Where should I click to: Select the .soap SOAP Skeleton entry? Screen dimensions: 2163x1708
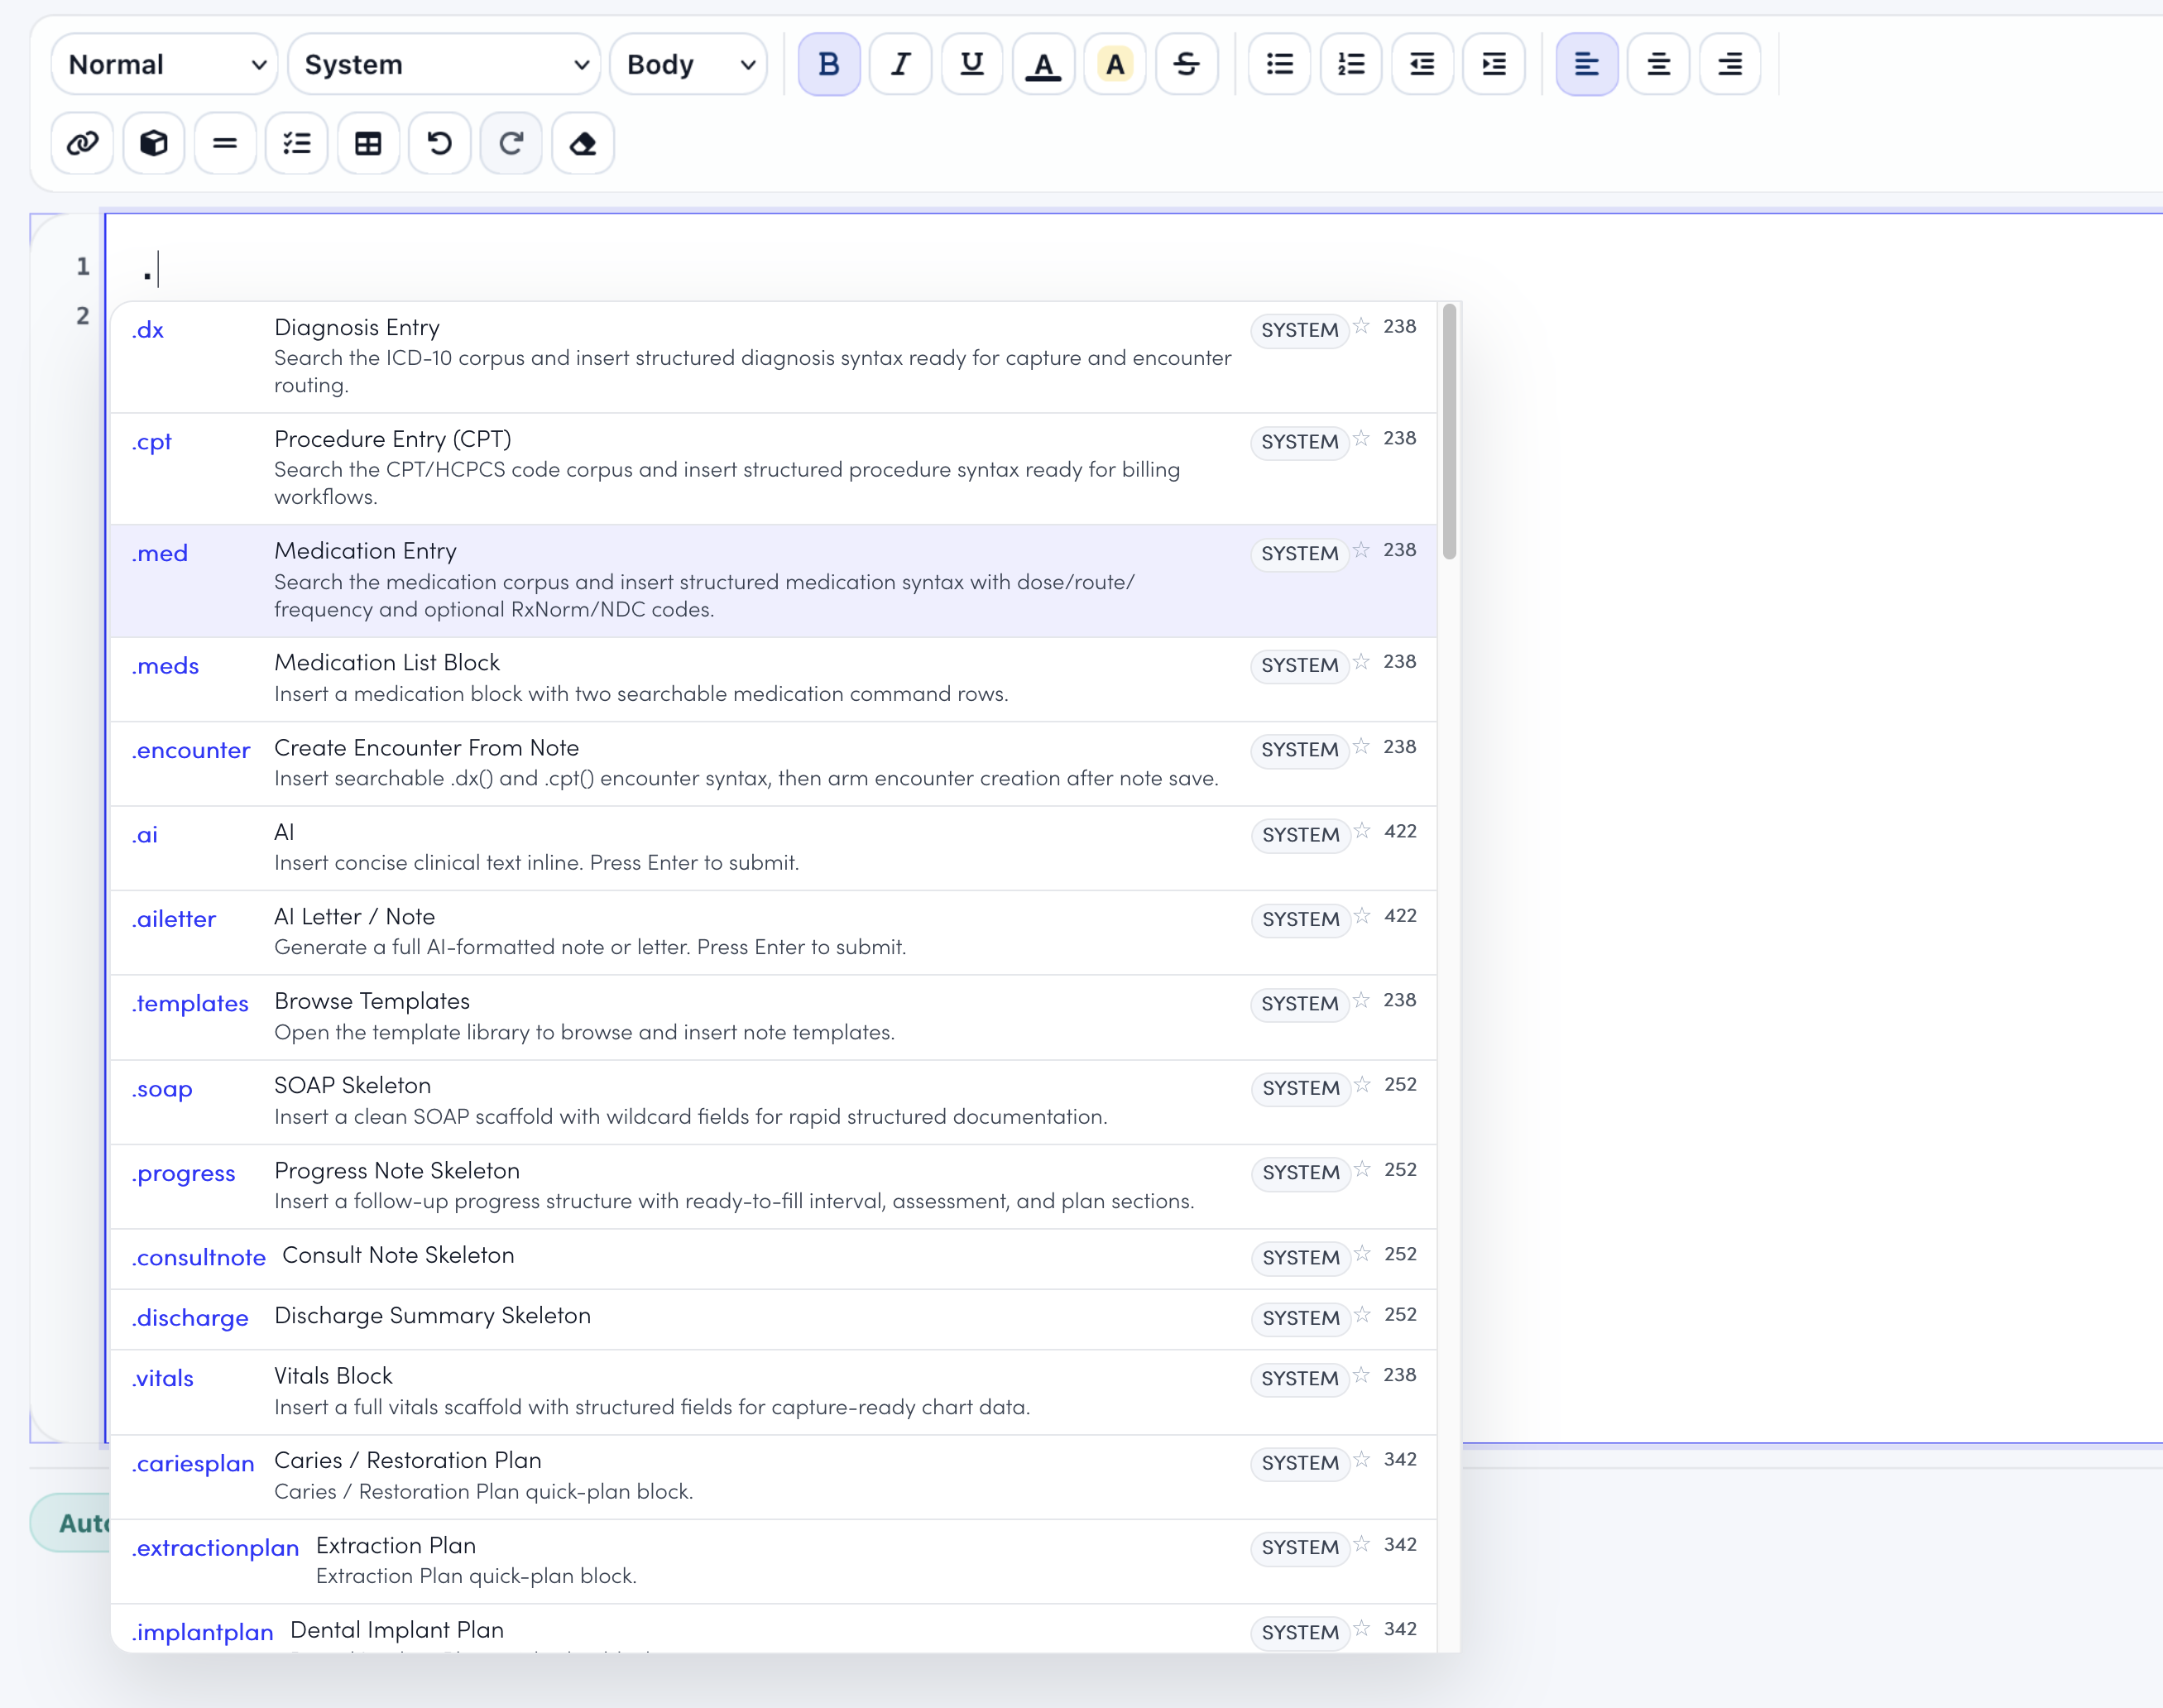click(x=773, y=1102)
